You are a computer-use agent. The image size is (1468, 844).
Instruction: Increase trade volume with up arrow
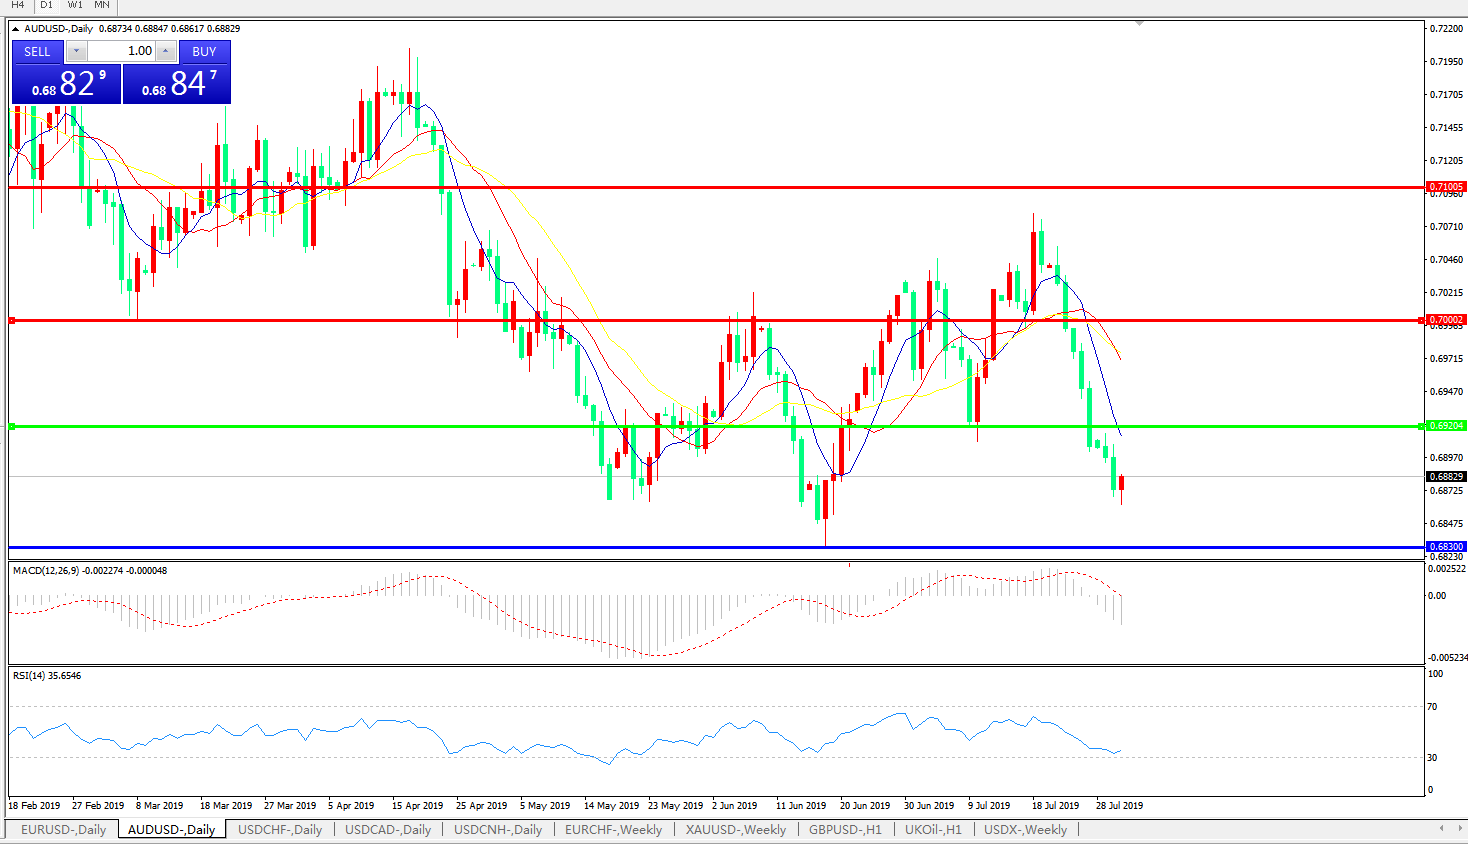tap(166, 51)
